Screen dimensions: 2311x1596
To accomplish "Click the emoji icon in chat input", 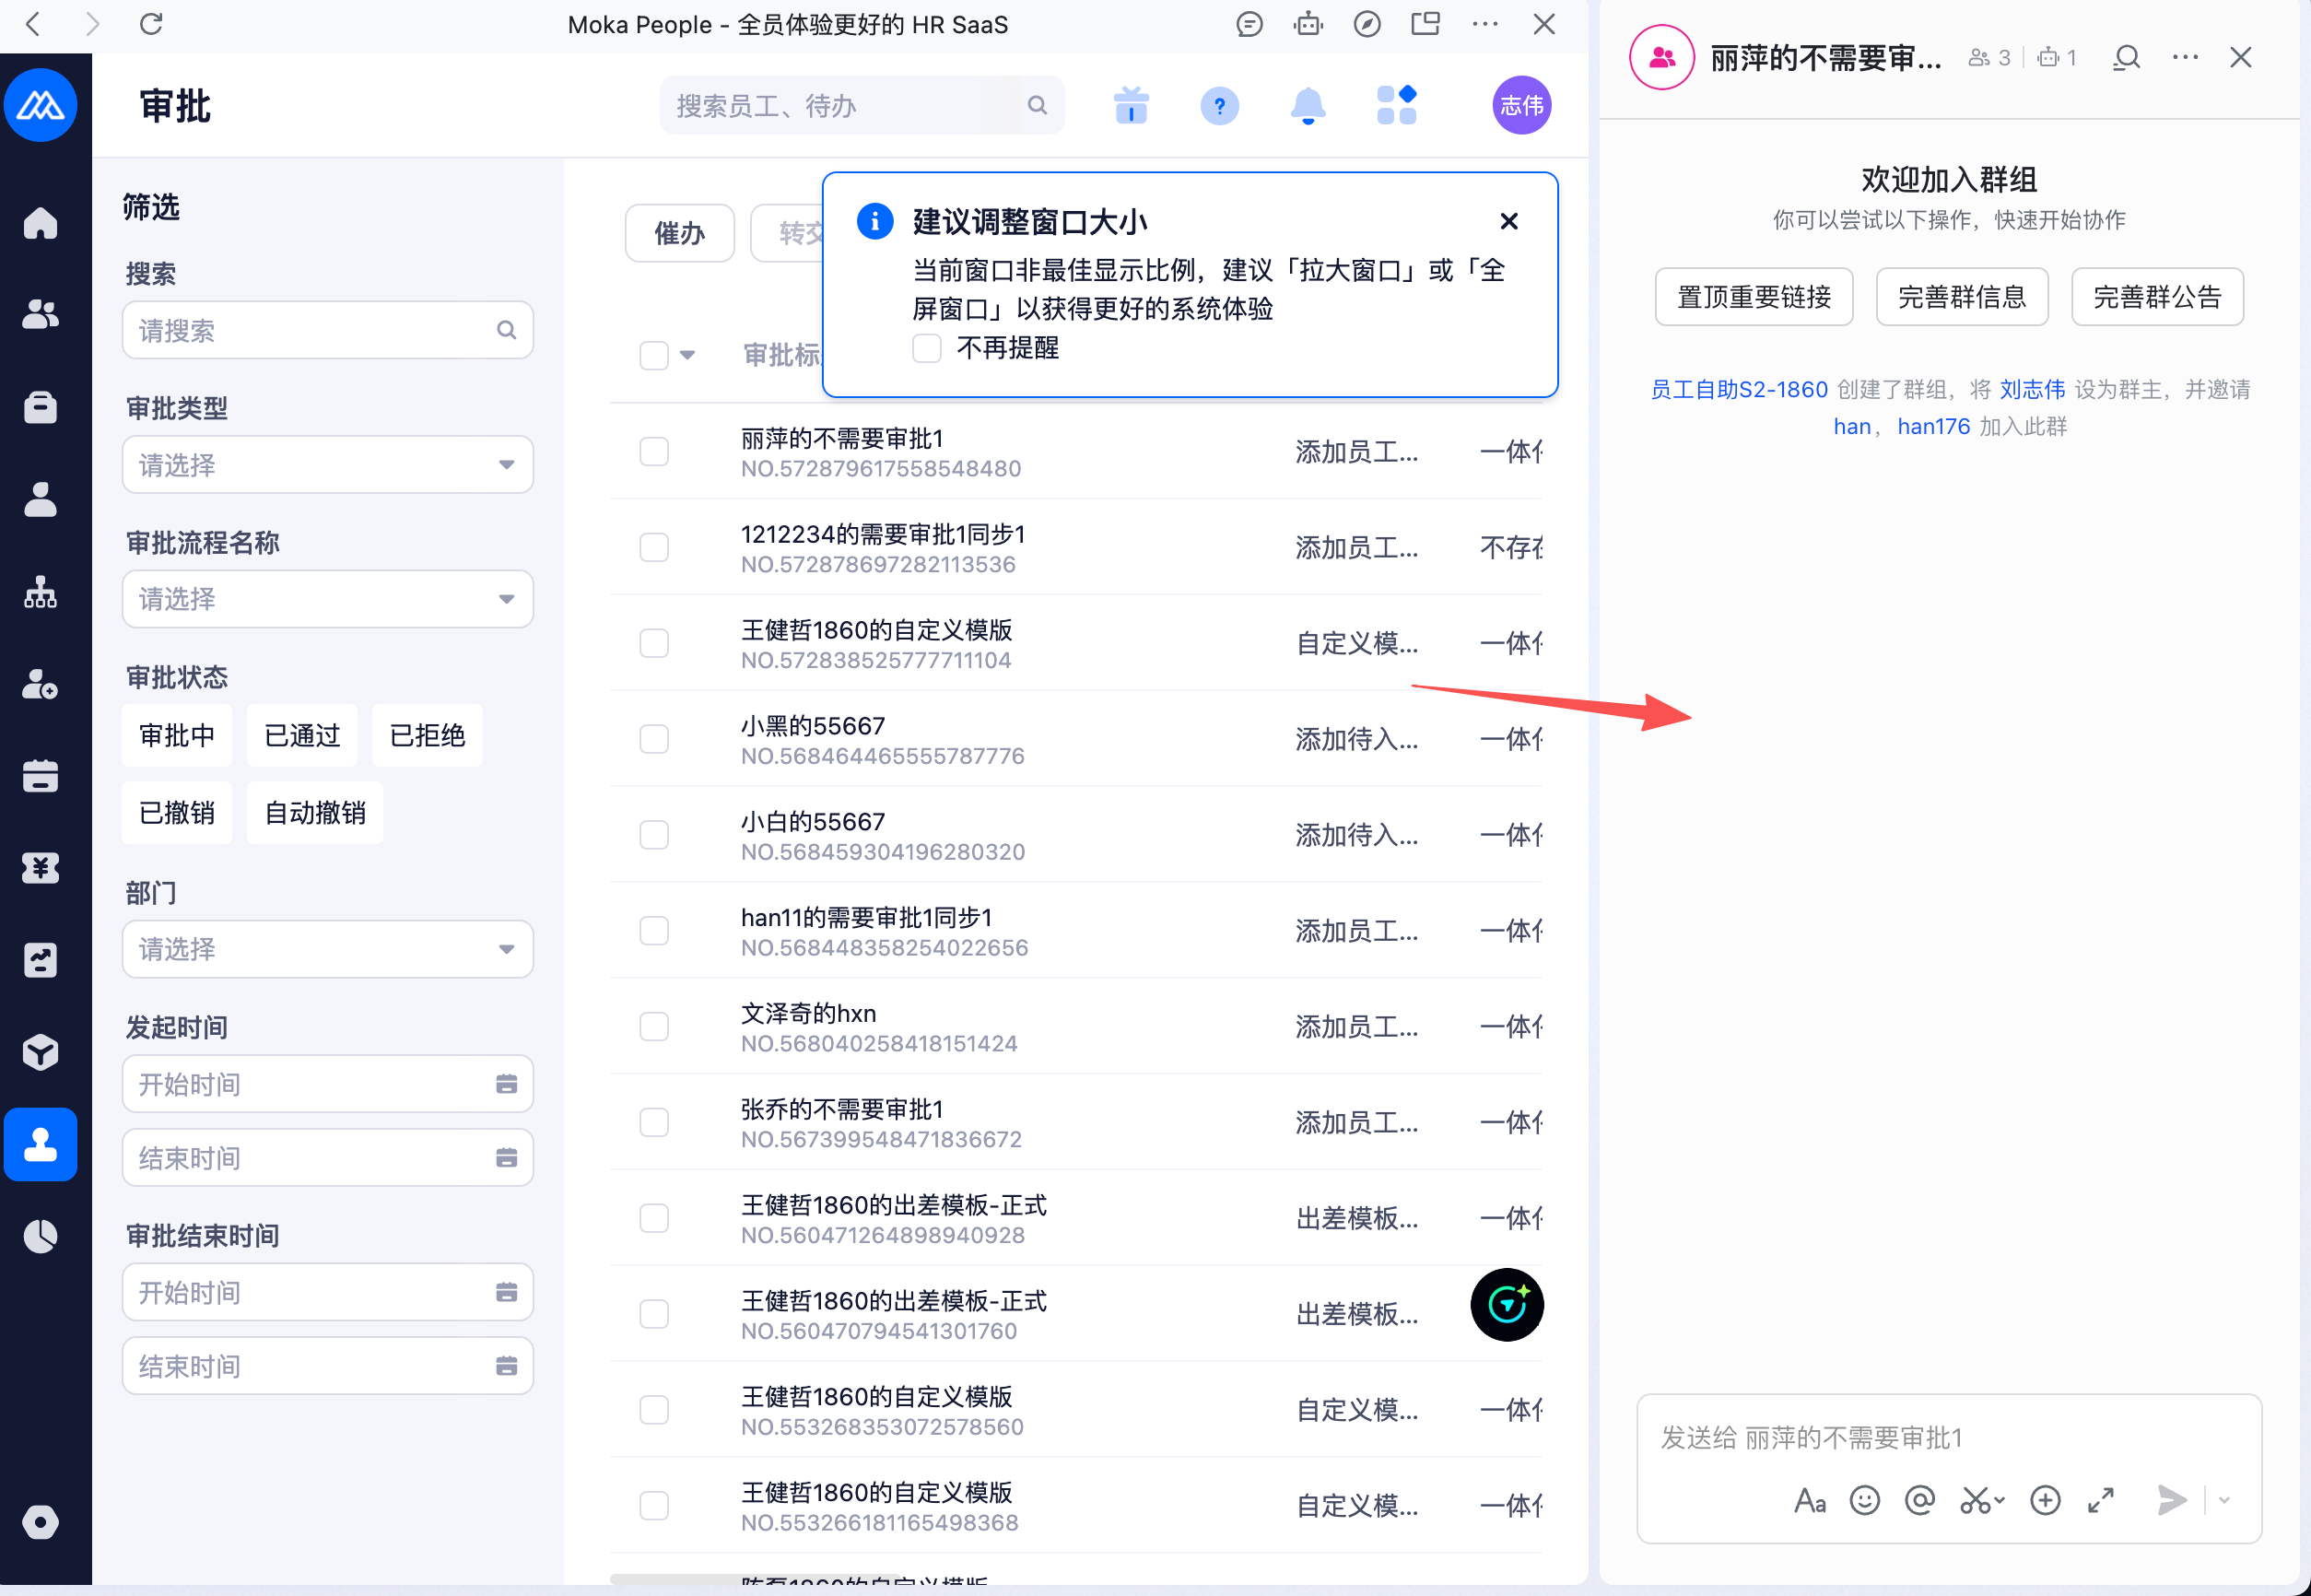I will [1864, 1500].
